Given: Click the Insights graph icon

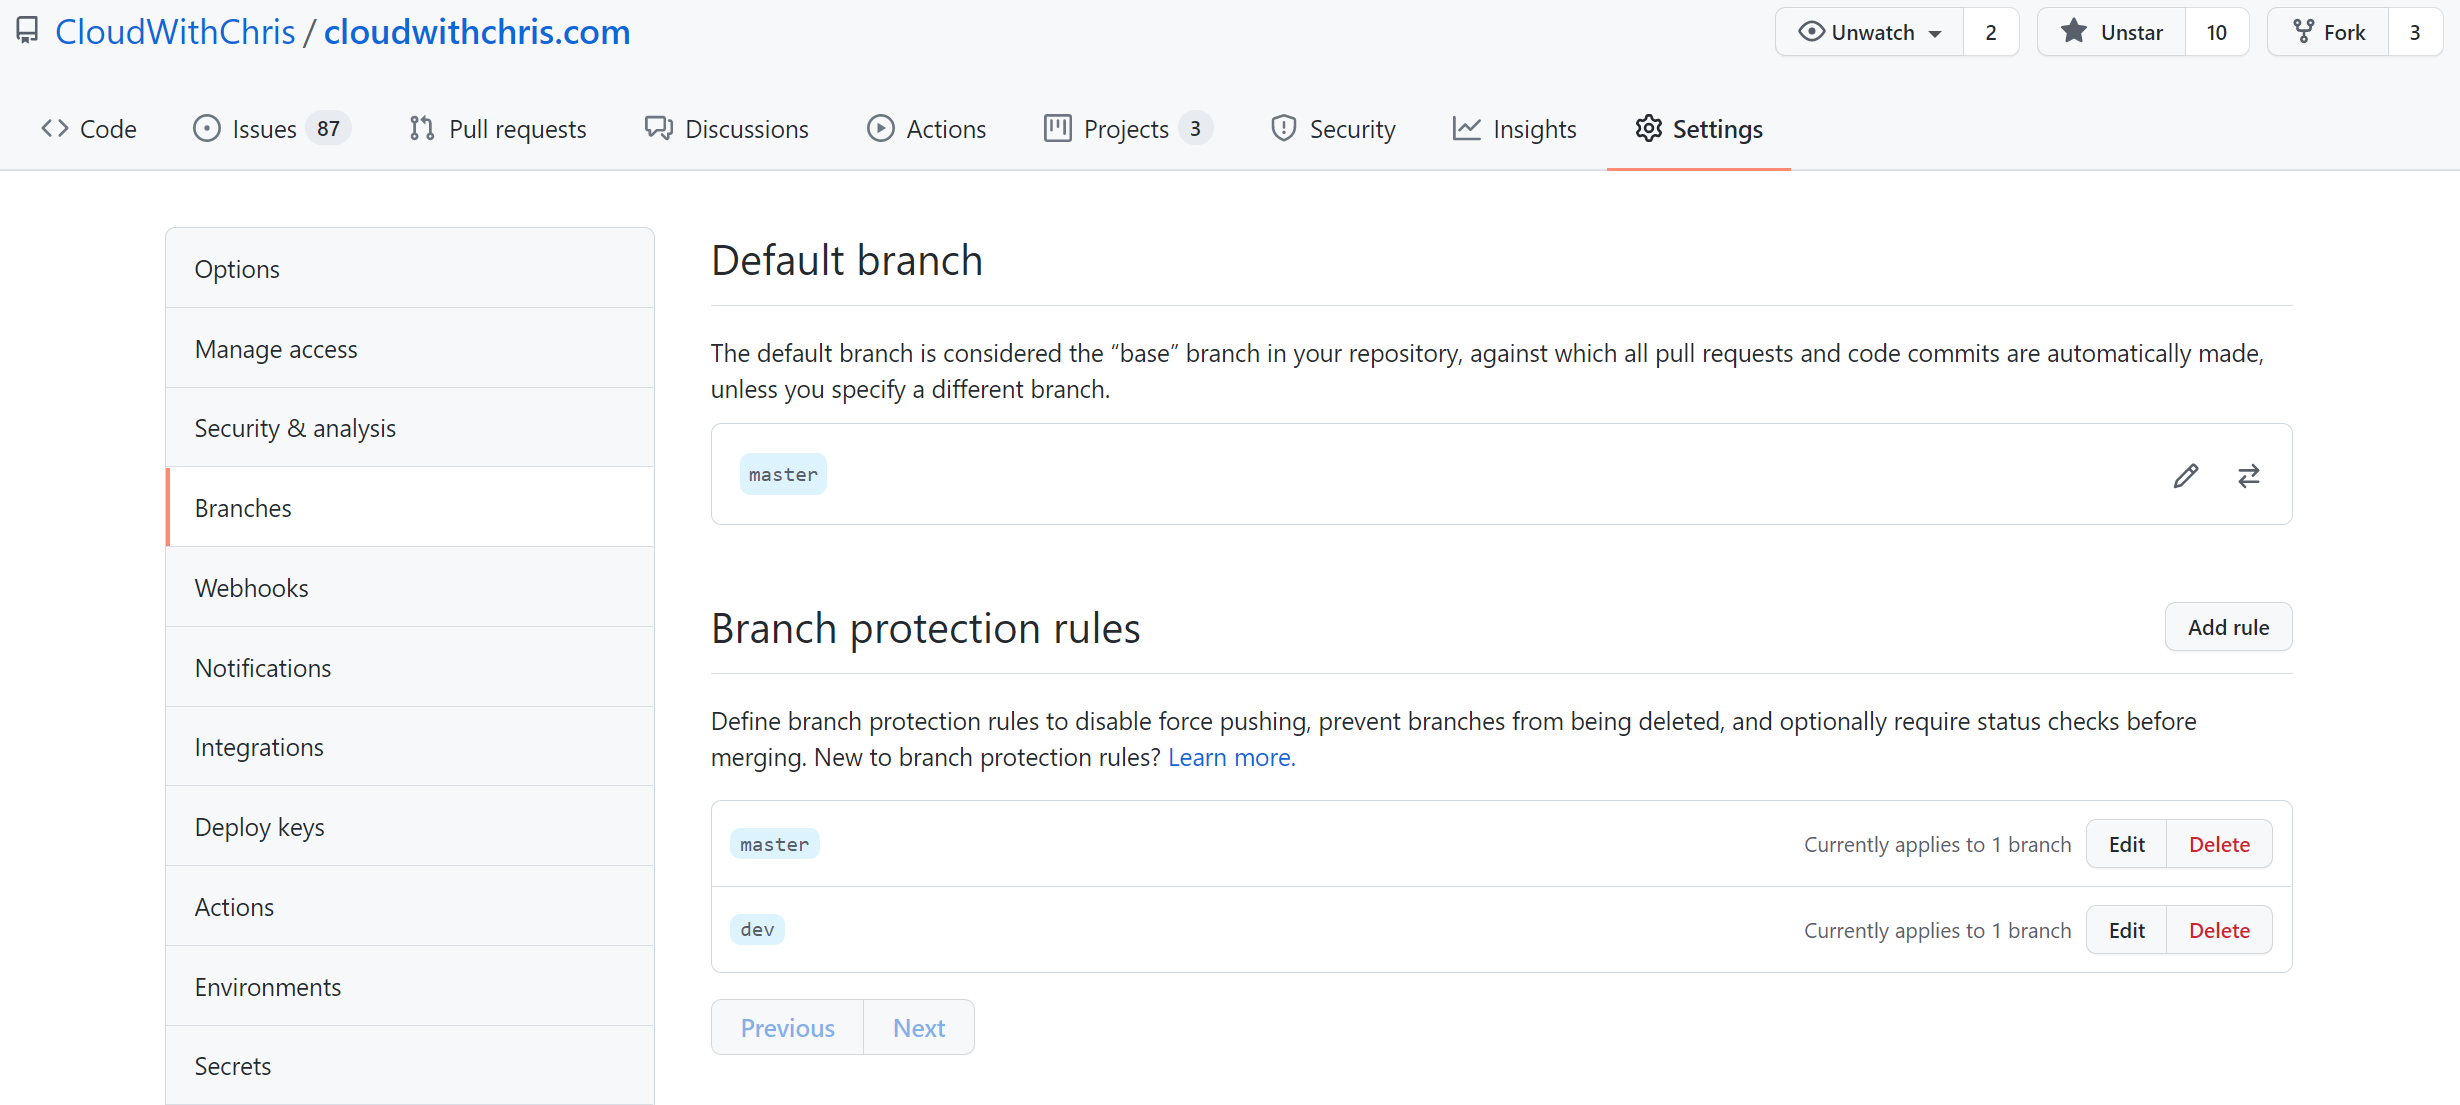Looking at the screenshot, I should click(1465, 128).
